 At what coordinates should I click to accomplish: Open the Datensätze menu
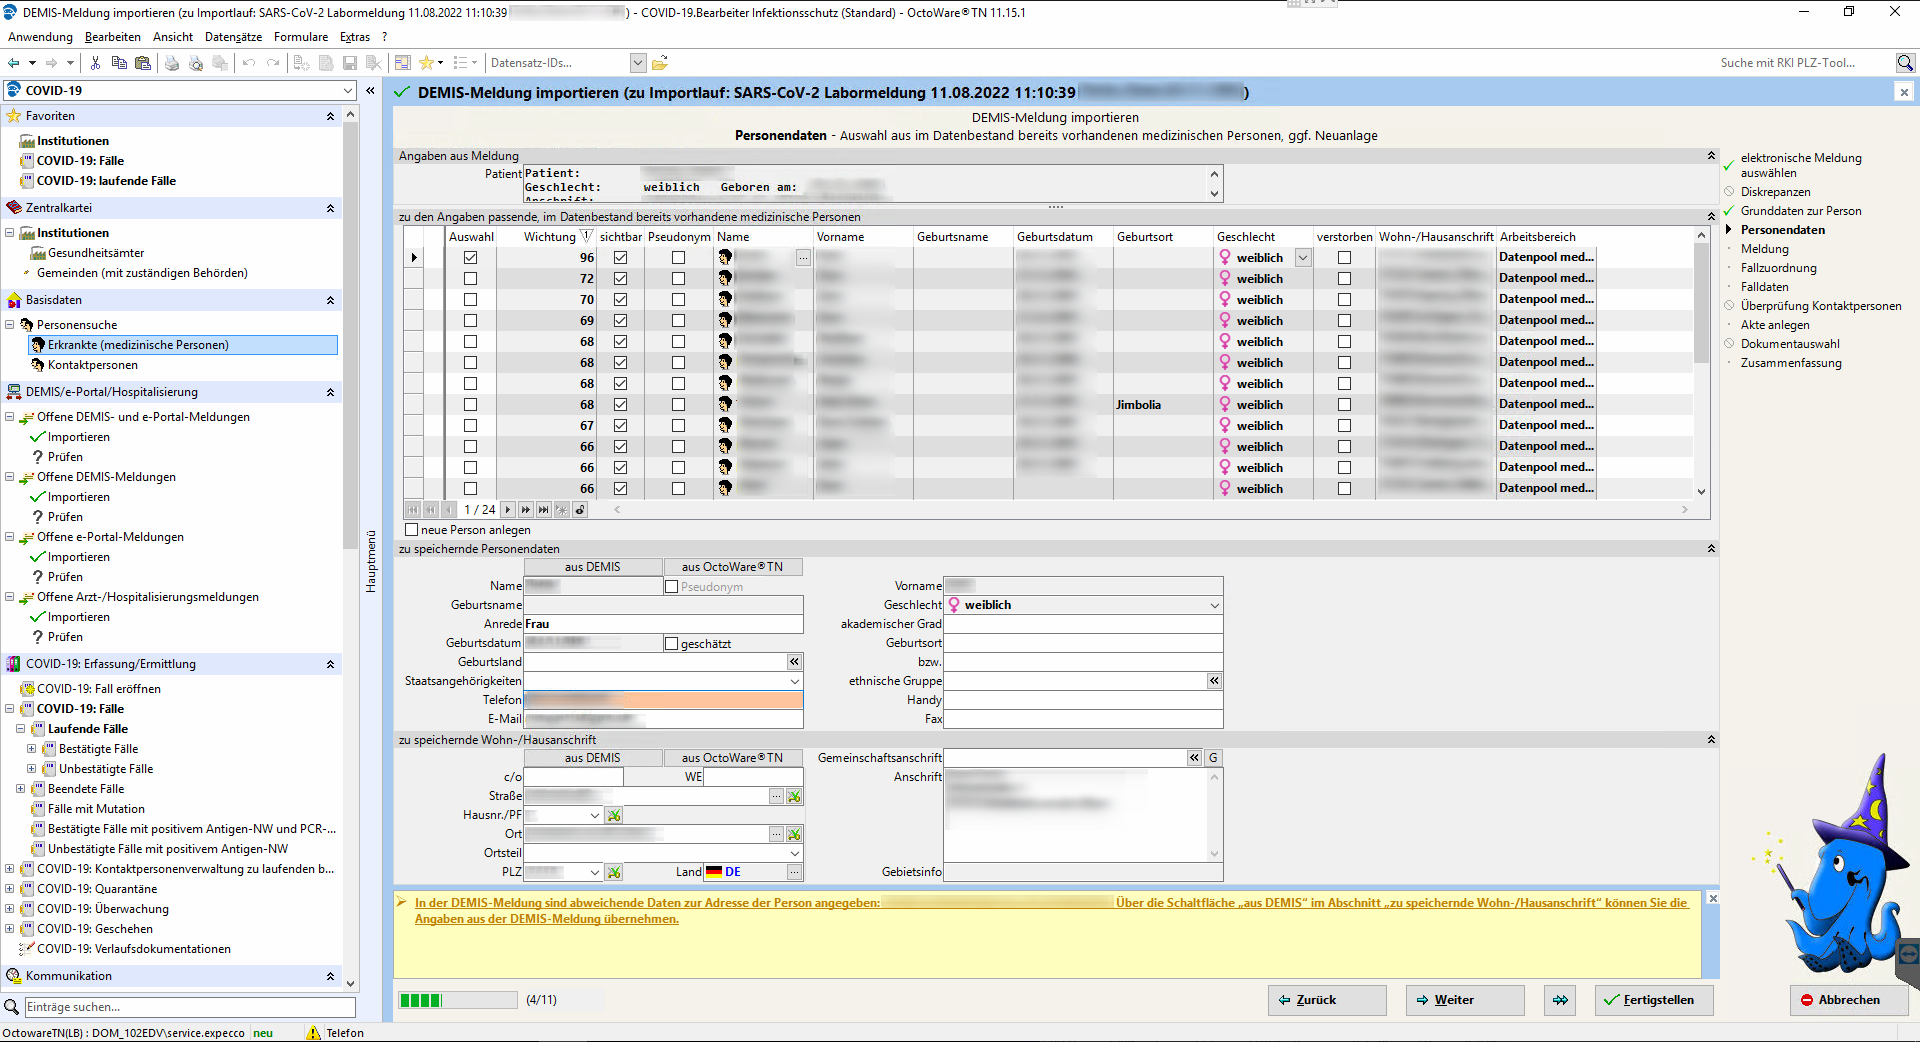coord(233,37)
